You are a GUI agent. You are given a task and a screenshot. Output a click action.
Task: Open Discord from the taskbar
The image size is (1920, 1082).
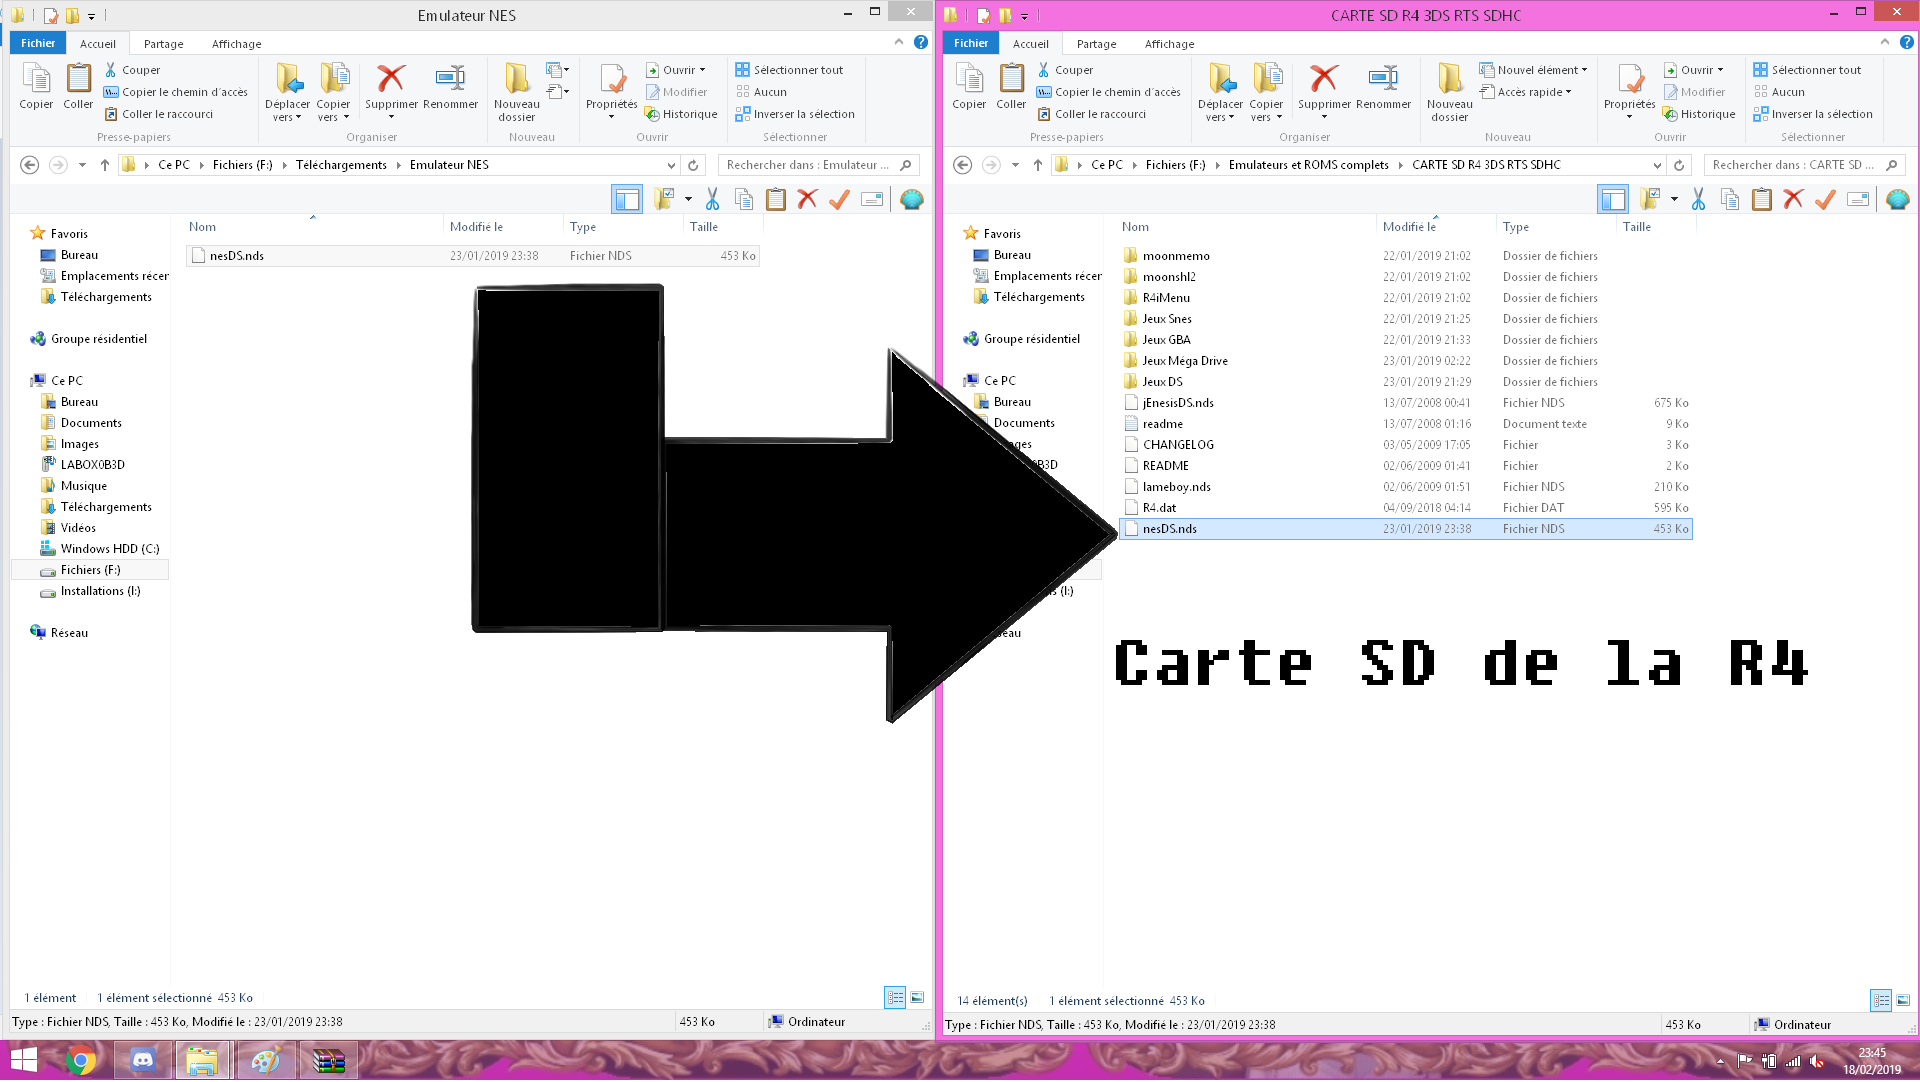(x=143, y=1060)
